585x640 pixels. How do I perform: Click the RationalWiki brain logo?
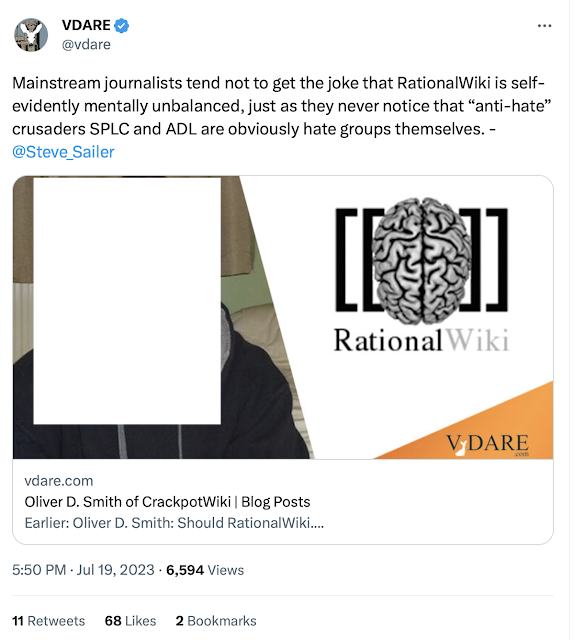(422, 260)
